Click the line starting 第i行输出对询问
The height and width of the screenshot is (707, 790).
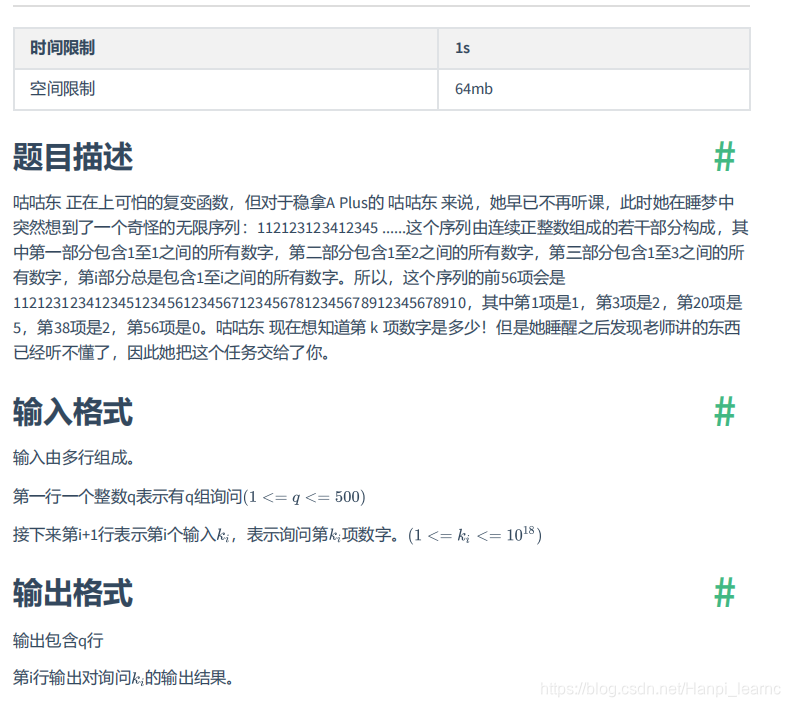[x=123, y=678]
